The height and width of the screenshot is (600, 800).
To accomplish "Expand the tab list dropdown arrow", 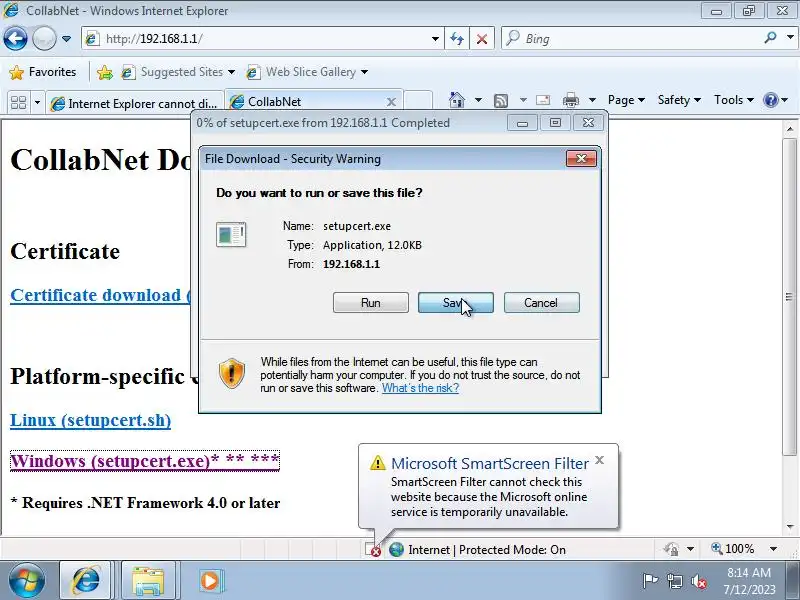I will 37,103.
